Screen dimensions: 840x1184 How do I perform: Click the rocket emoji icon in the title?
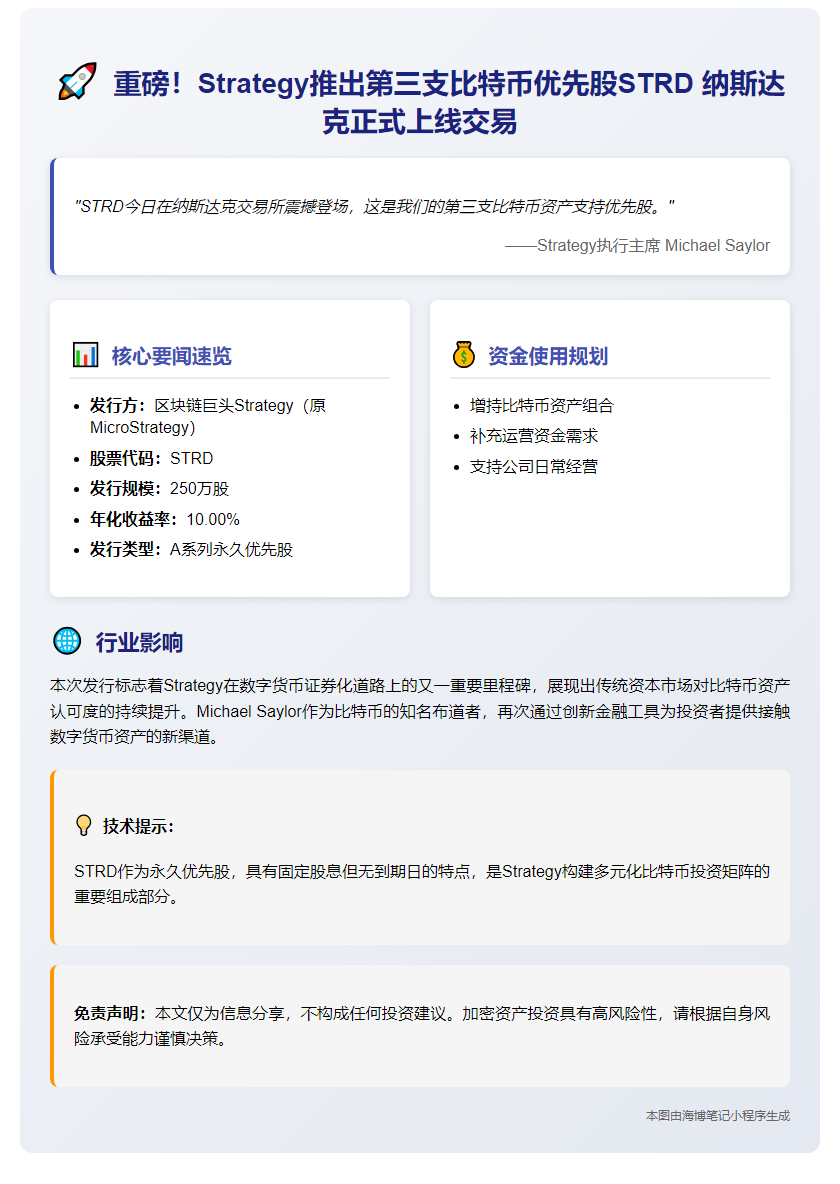[77, 82]
